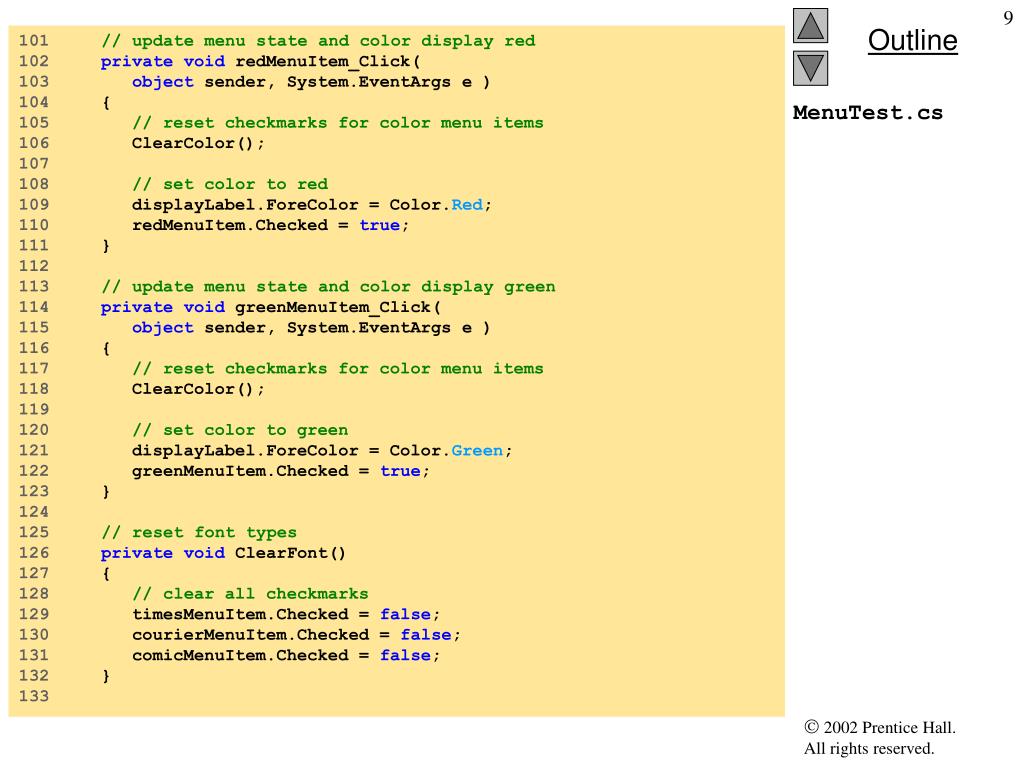This screenshot has height=768, width=1024.
Task: Click the '// set color to red' comment
Action: click(x=230, y=184)
